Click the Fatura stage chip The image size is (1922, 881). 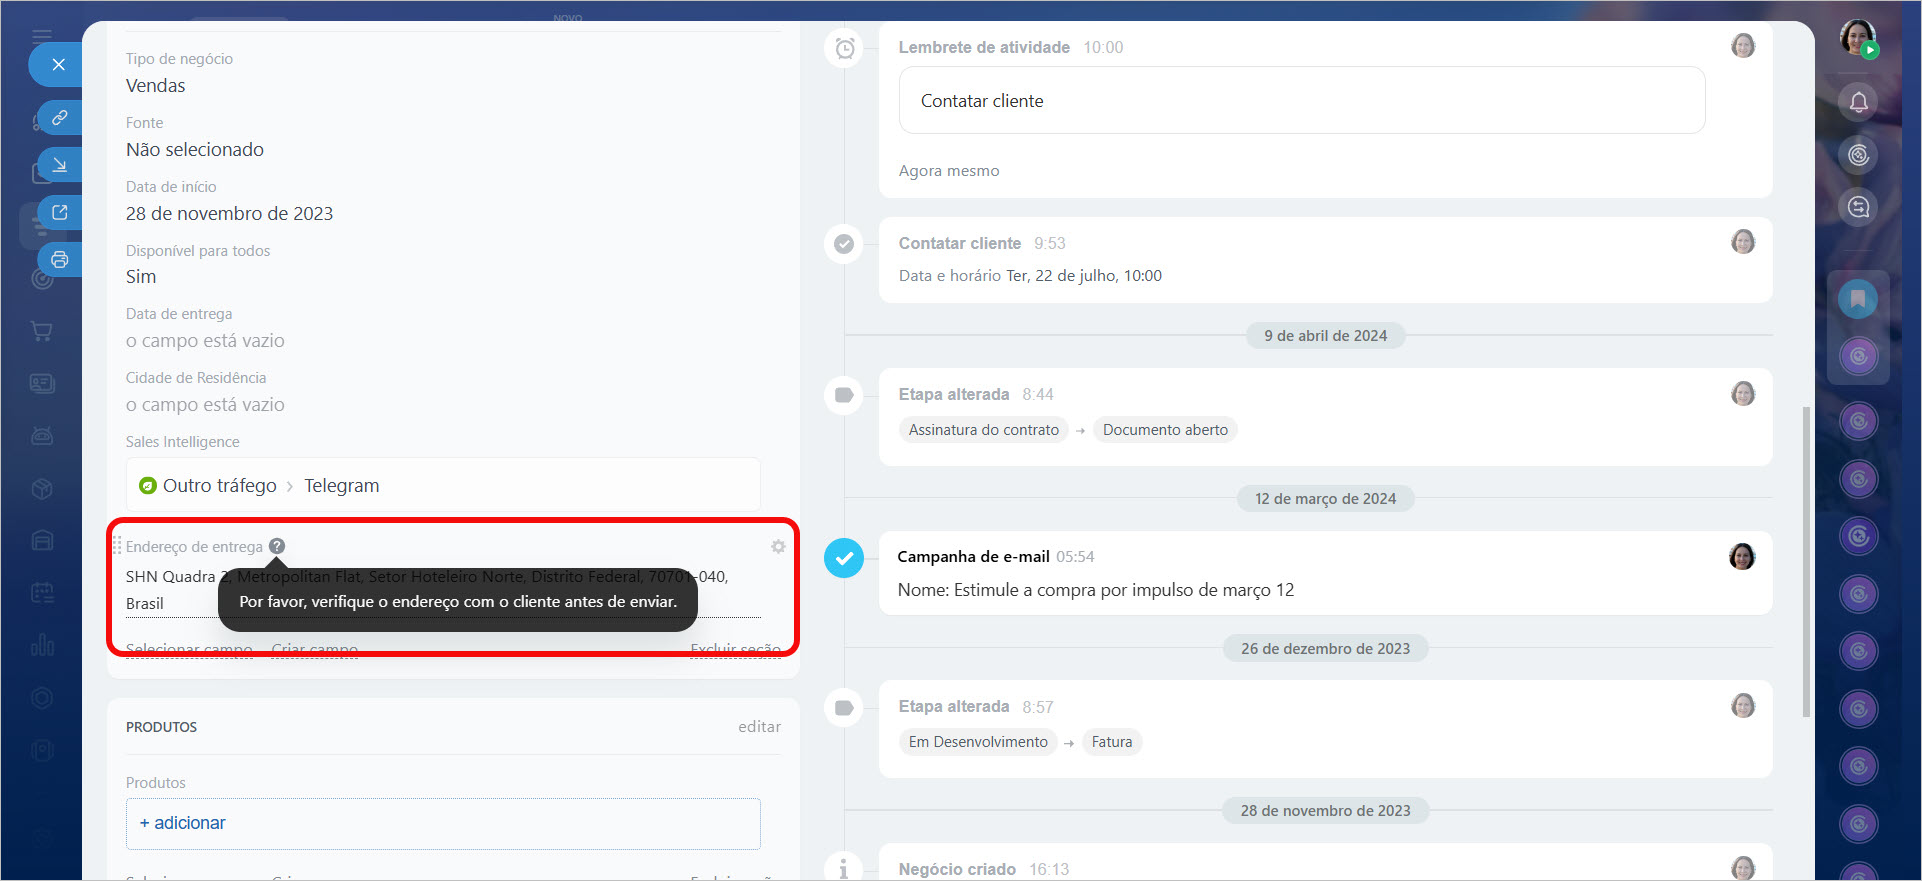[x=1111, y=742]
